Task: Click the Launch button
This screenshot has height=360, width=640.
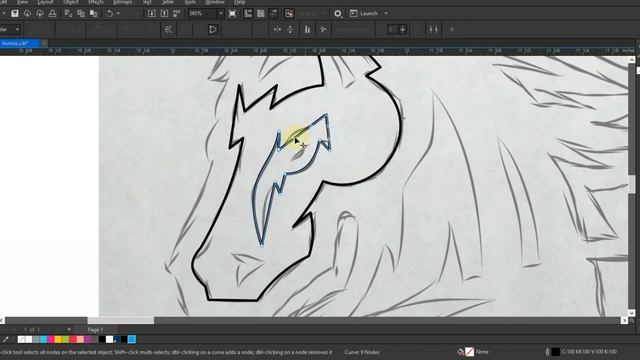Action: [364, 13]
